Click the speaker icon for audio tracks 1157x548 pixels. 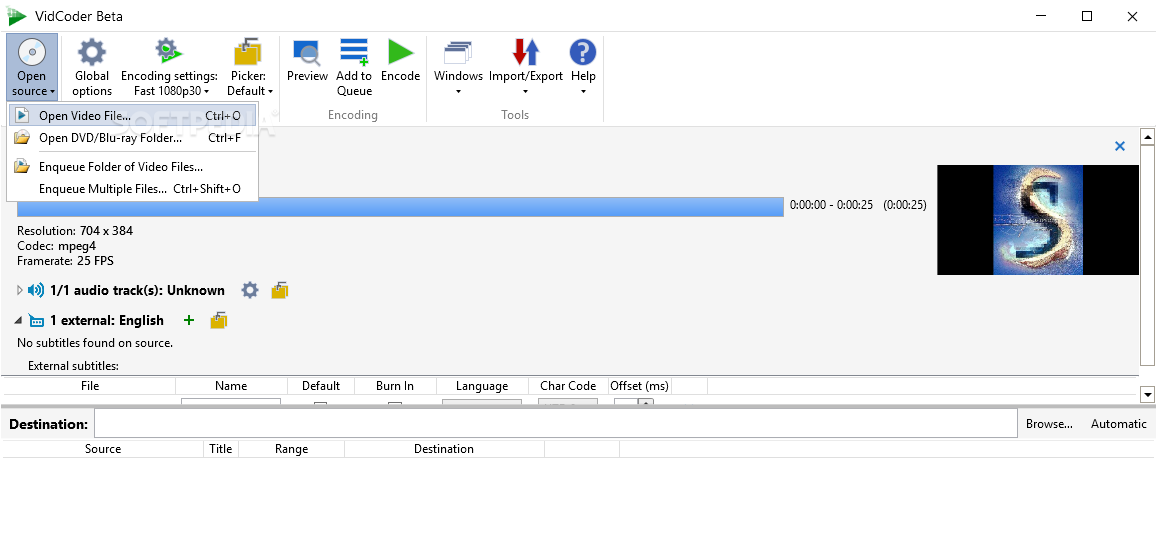coord(35,291)
